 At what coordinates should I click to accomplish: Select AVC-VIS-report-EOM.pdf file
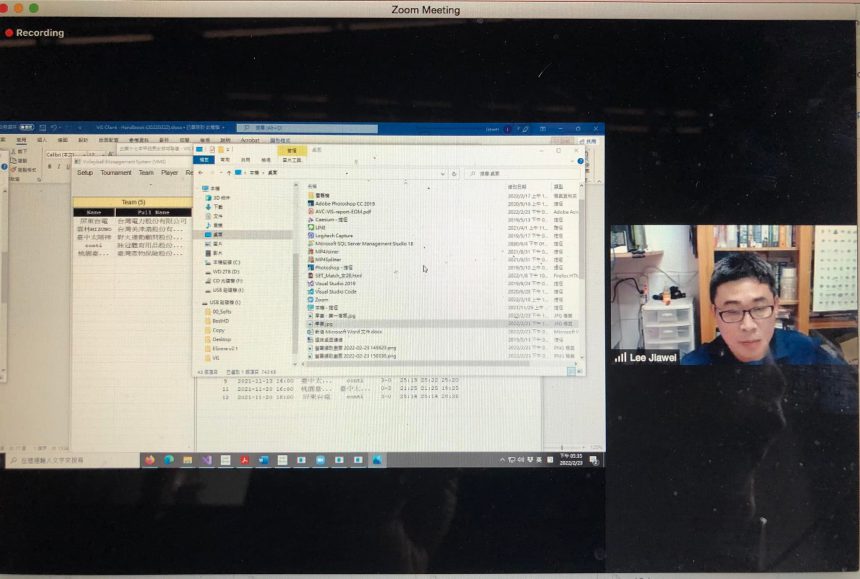tap(340, 211)
